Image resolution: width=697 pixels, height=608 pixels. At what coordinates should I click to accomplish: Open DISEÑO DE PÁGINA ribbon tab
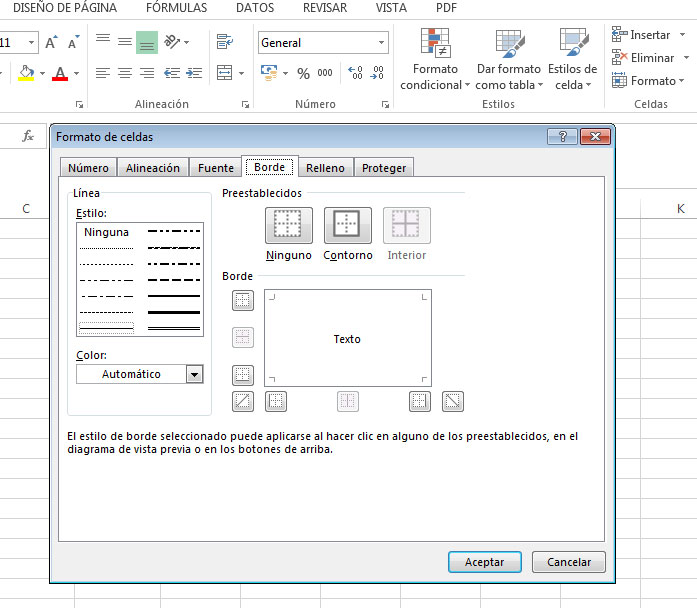pos(65,8)
